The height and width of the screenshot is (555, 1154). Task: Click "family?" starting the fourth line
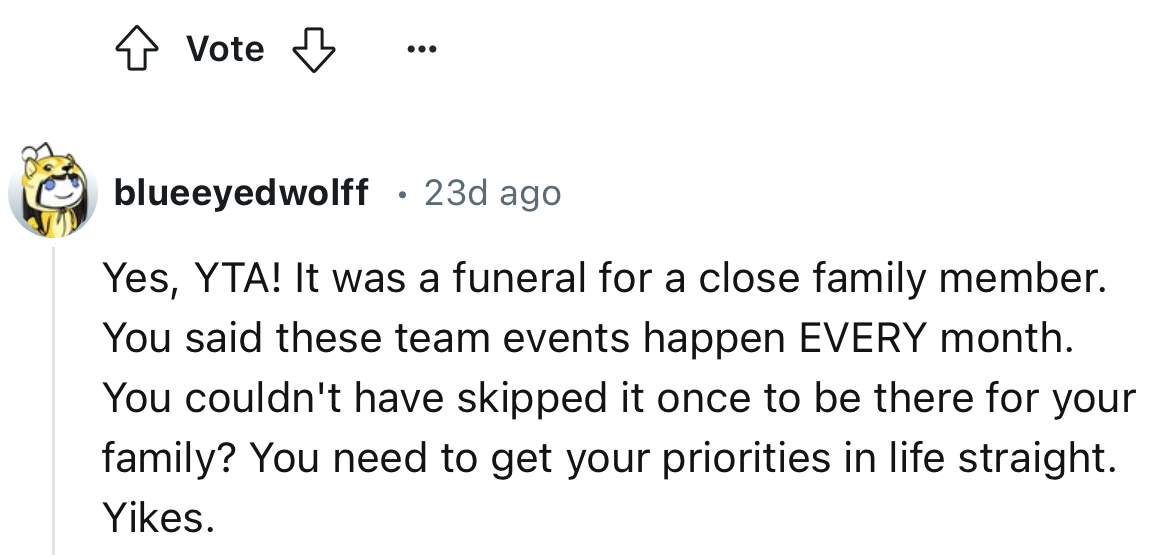coord(167,457)
